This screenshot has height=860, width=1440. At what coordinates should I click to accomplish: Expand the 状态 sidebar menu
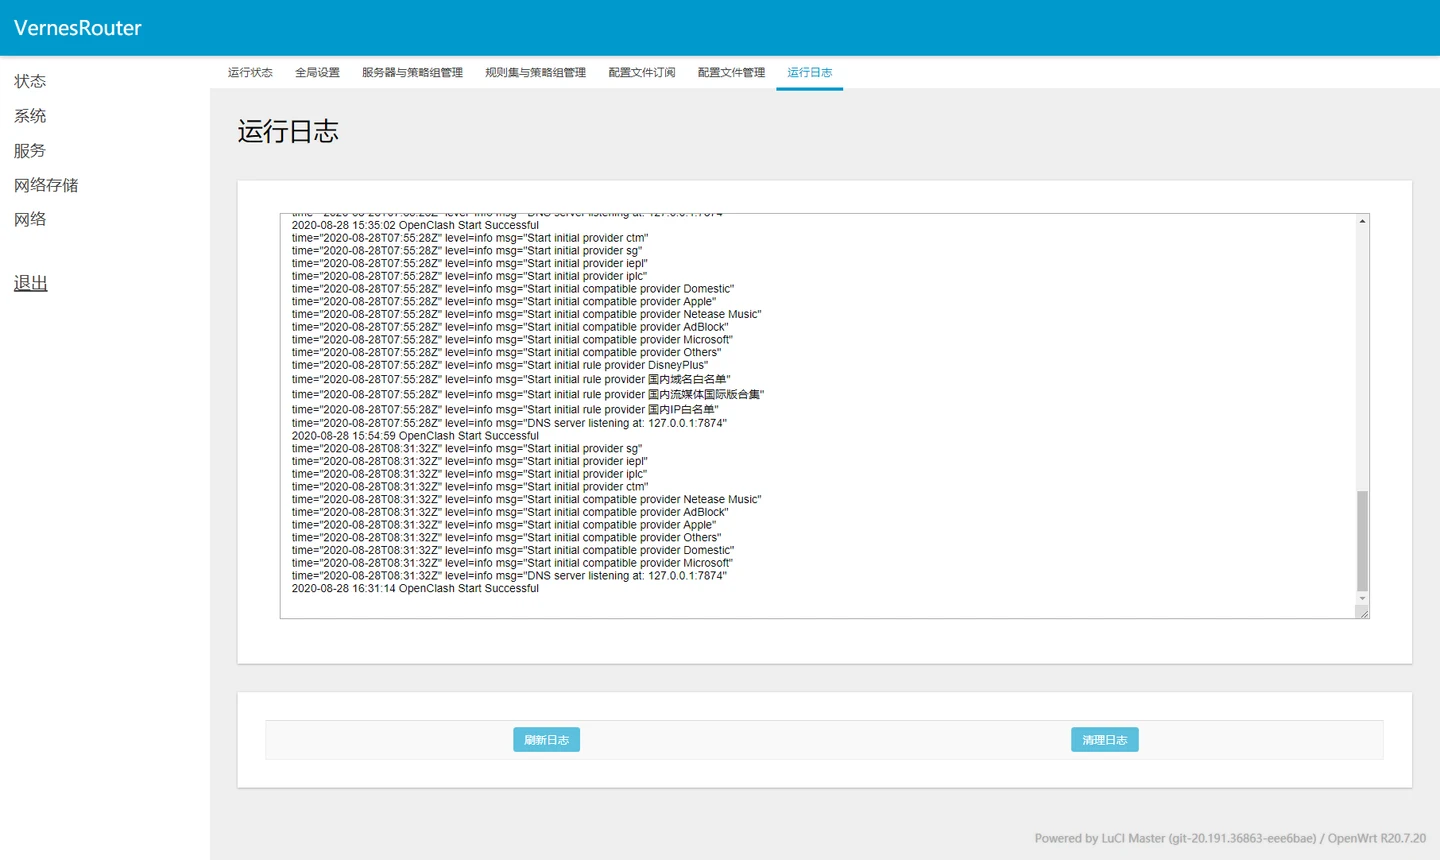coord(30,81)
